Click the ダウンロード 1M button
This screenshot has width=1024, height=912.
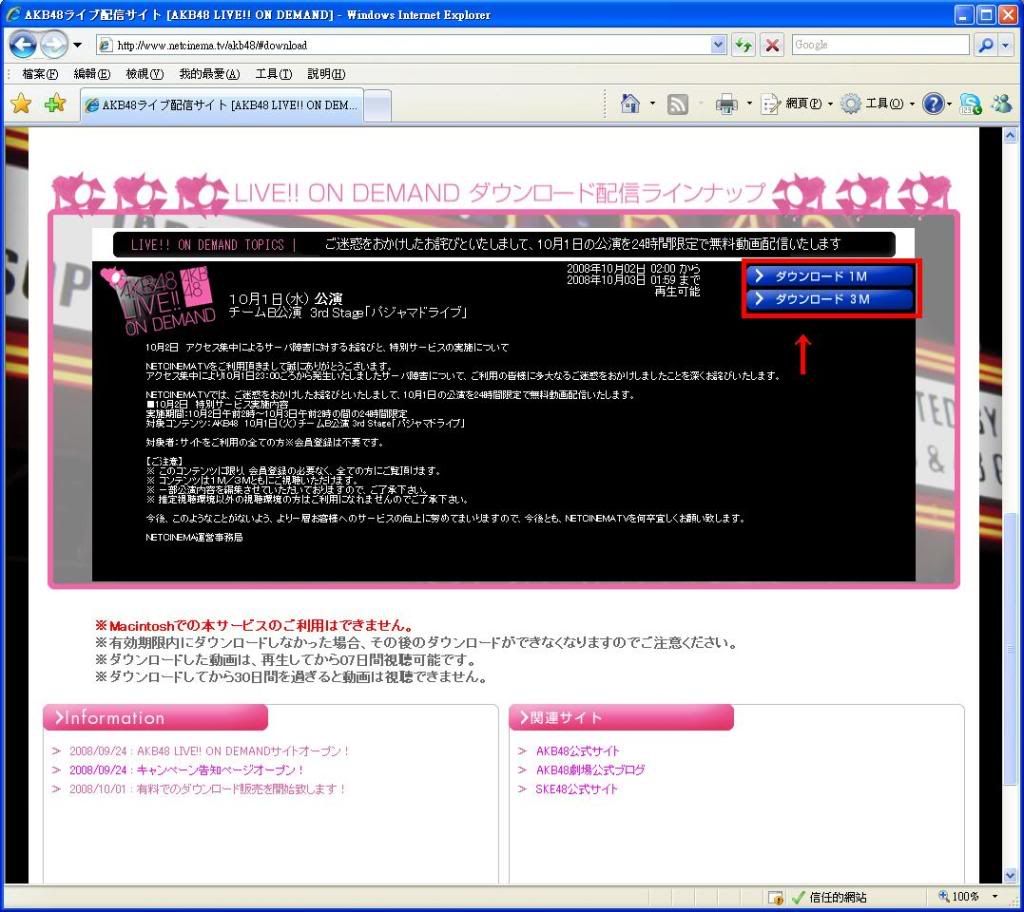(x=828, y=276)
